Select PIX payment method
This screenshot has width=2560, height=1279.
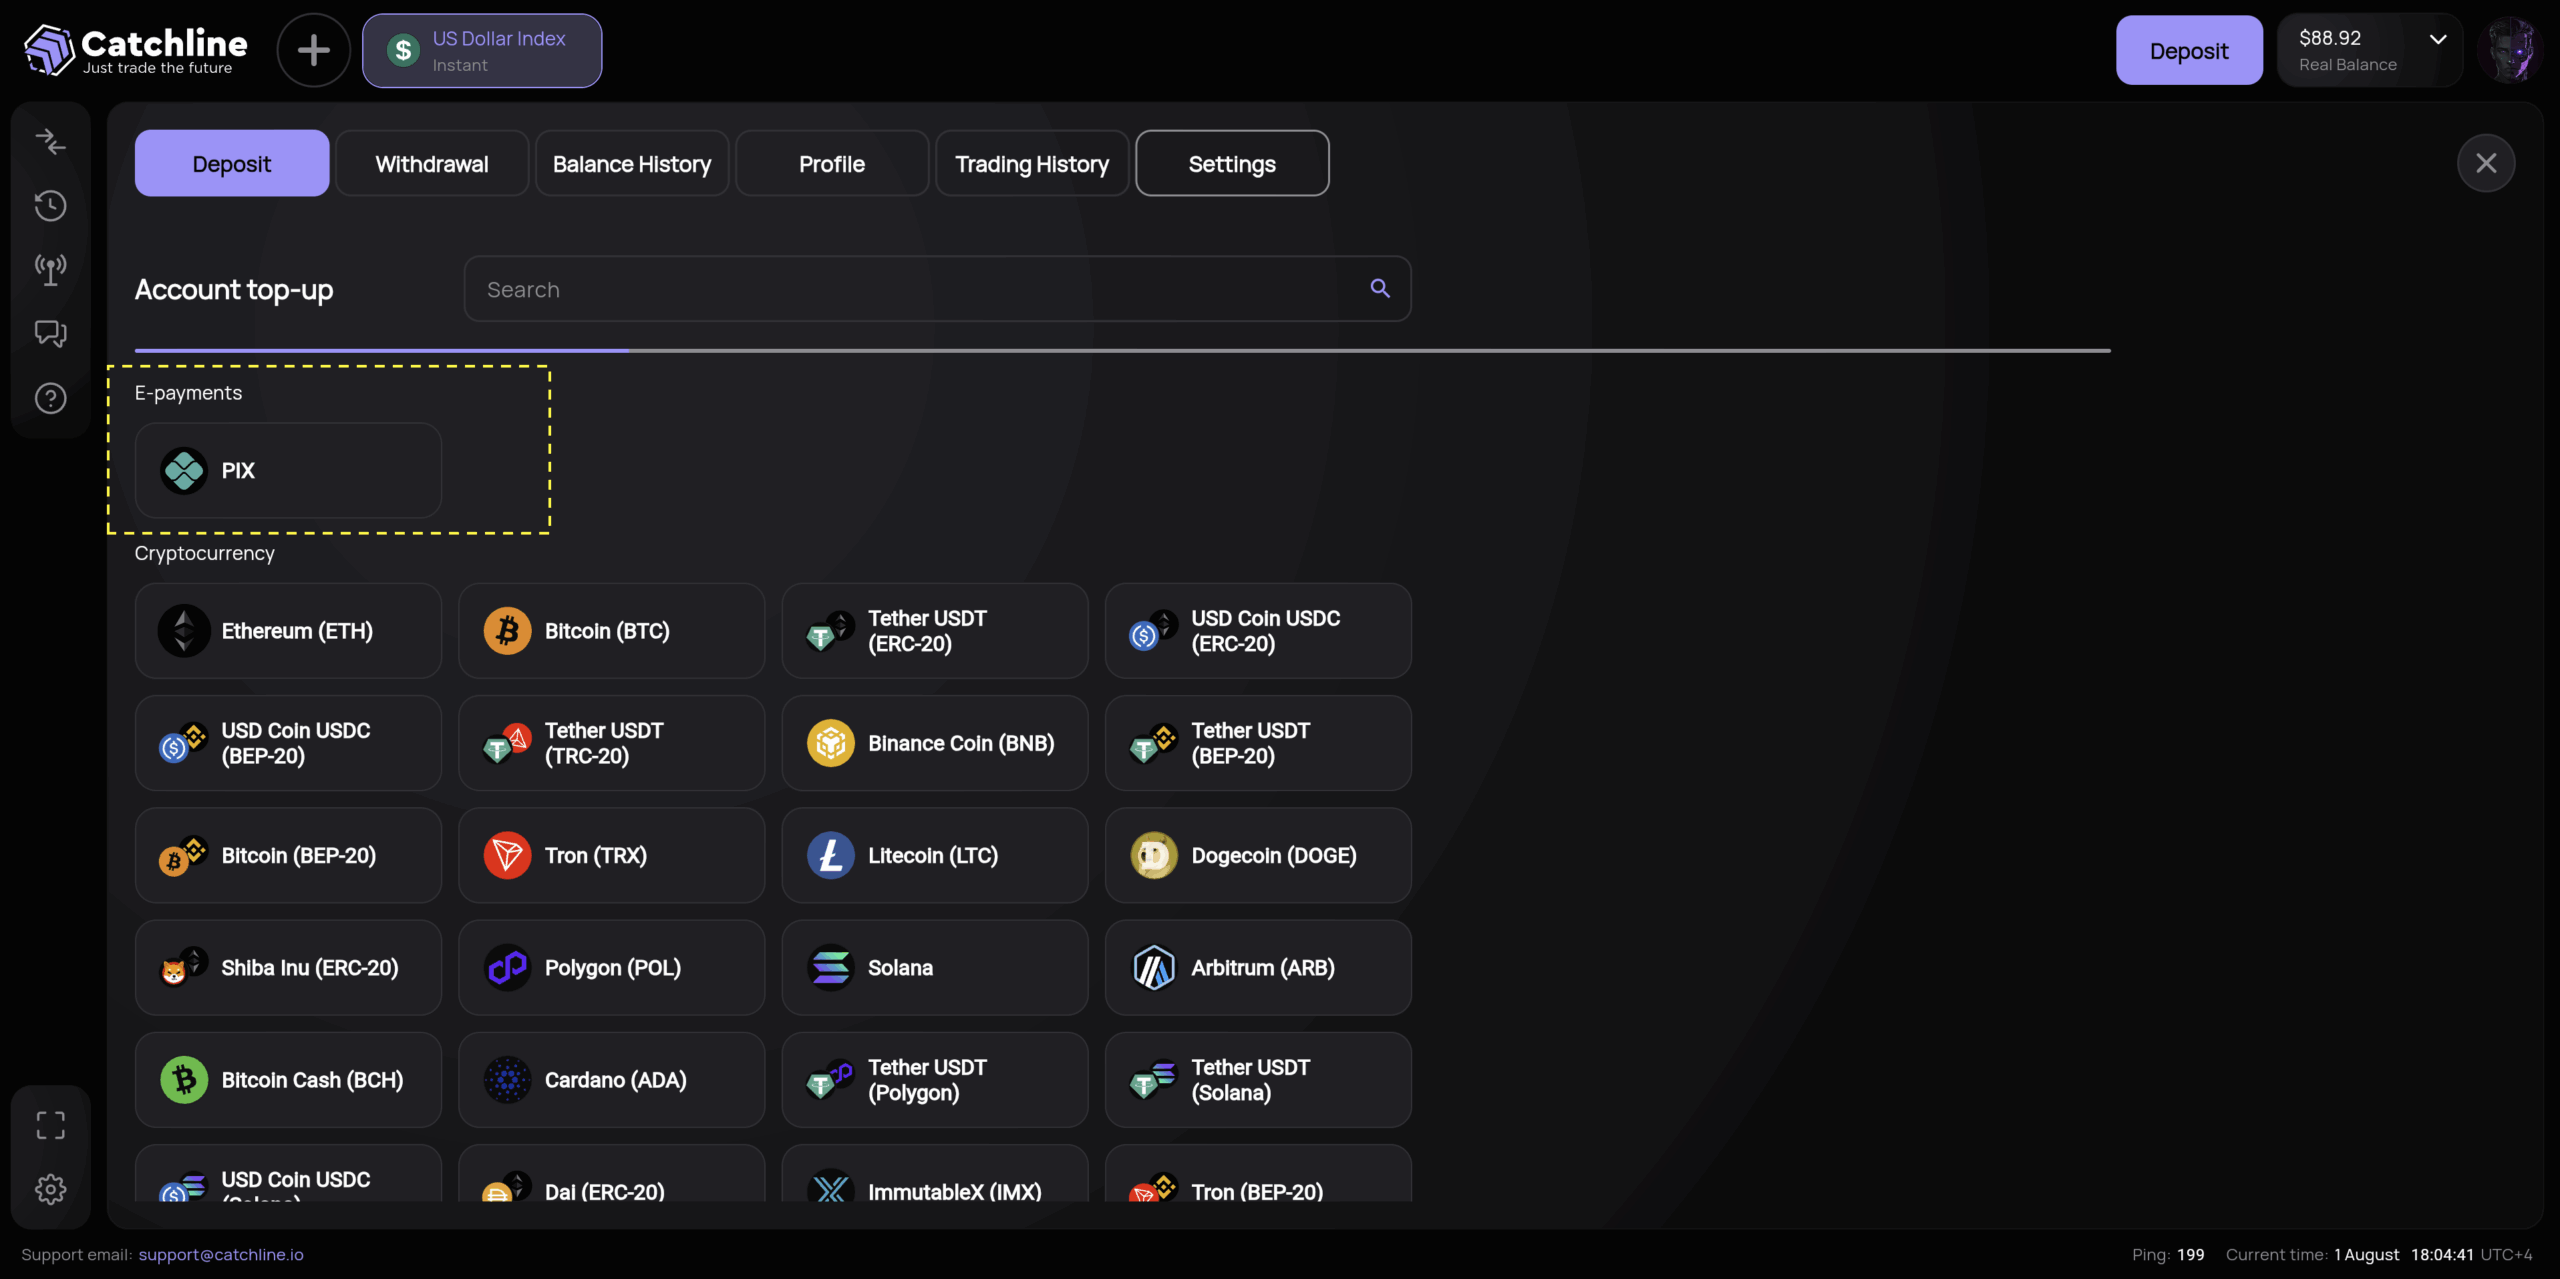click(x=288, y=470)
